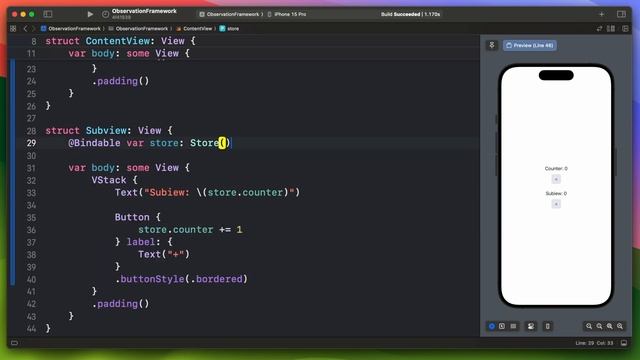This screenshot has height=360, width=640.
Task: Choose run destination iPhone 15 Pro
Action: [x=287, y=14]
